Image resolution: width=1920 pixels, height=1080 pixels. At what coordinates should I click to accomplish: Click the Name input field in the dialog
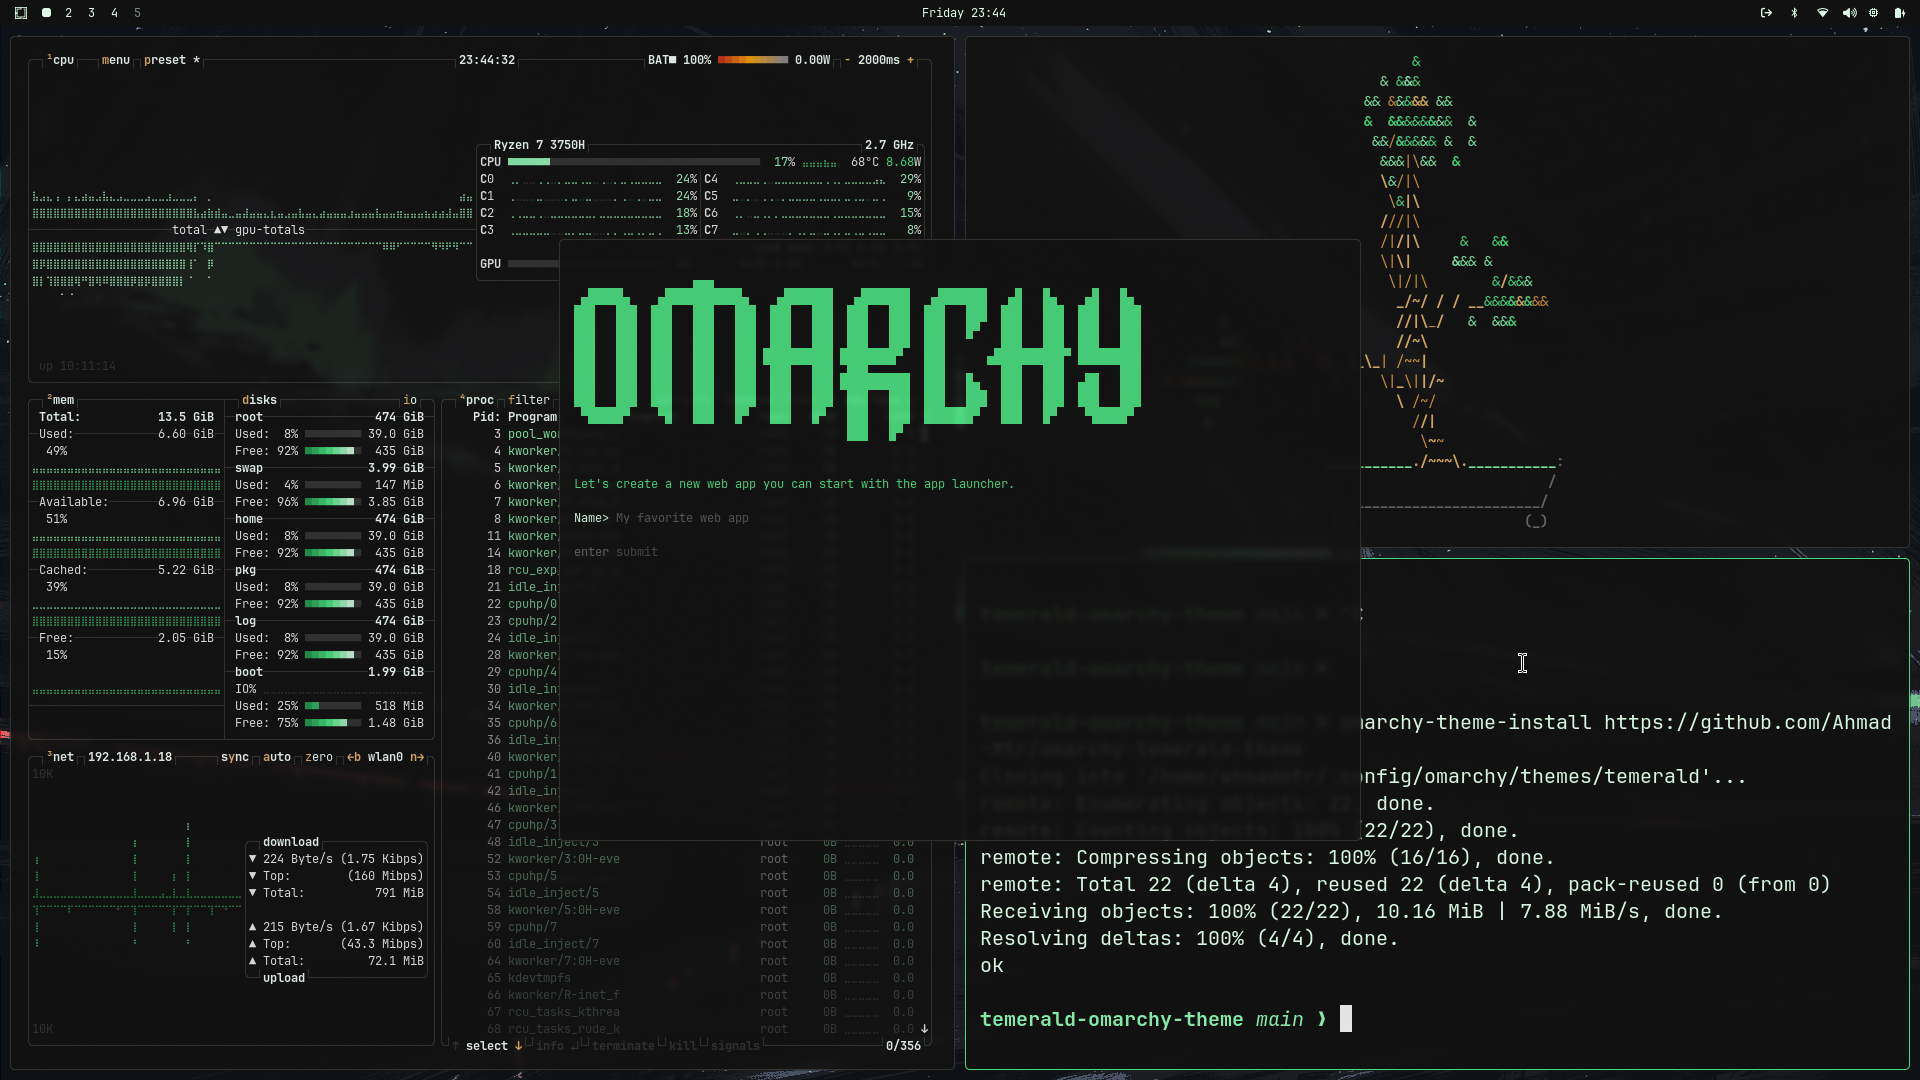tap(683, 518)
